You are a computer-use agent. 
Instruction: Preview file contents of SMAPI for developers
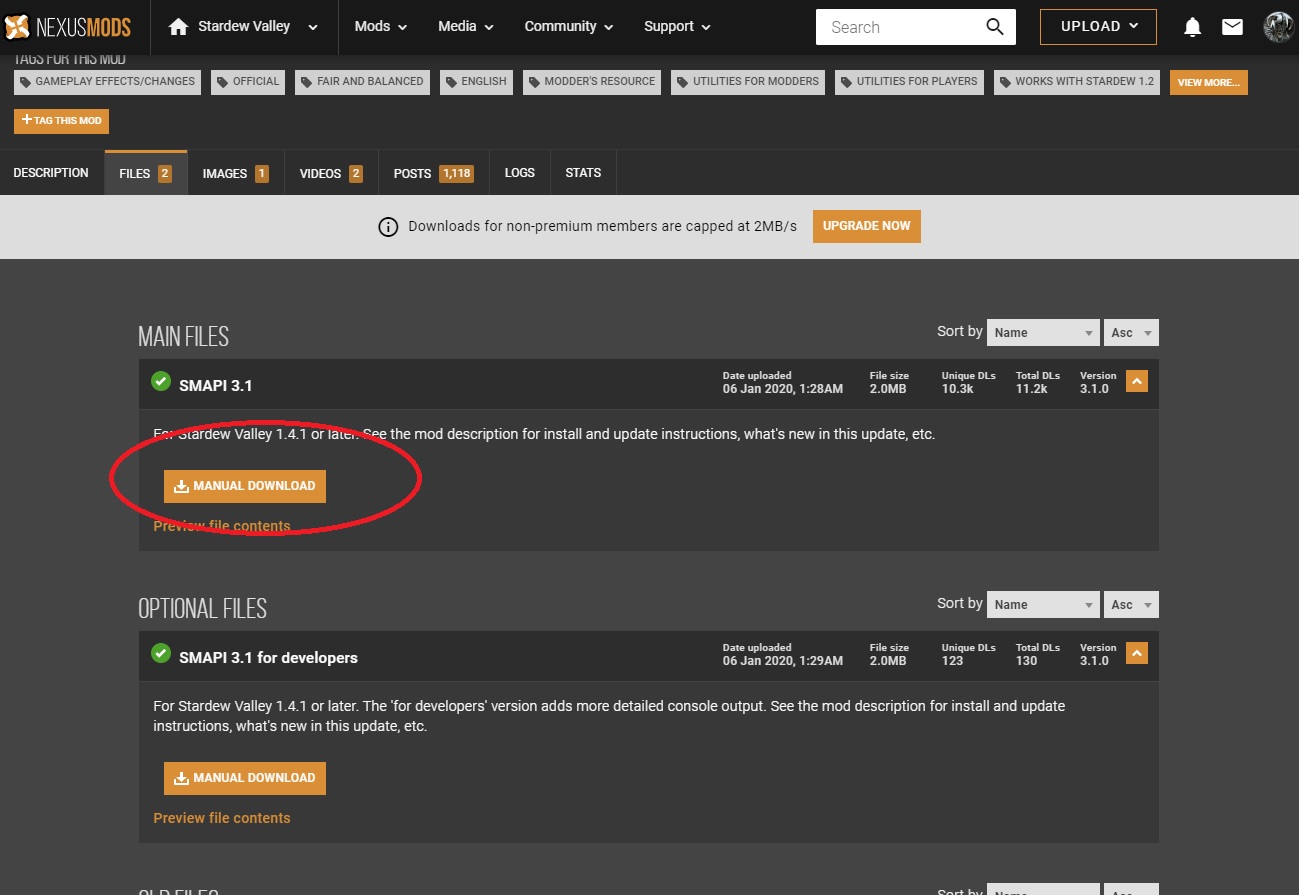[222, 818]
